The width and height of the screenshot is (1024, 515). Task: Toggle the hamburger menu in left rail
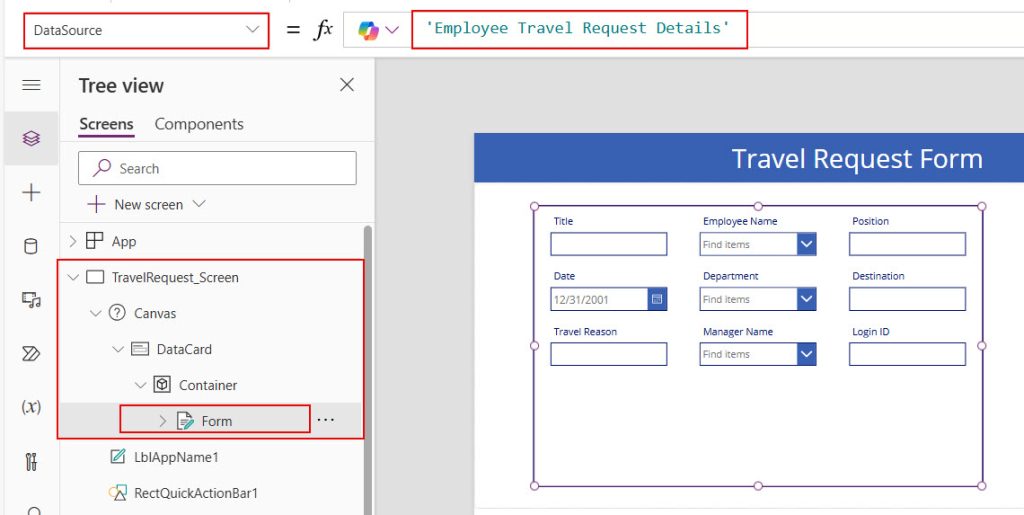click(x=31, y=86)
